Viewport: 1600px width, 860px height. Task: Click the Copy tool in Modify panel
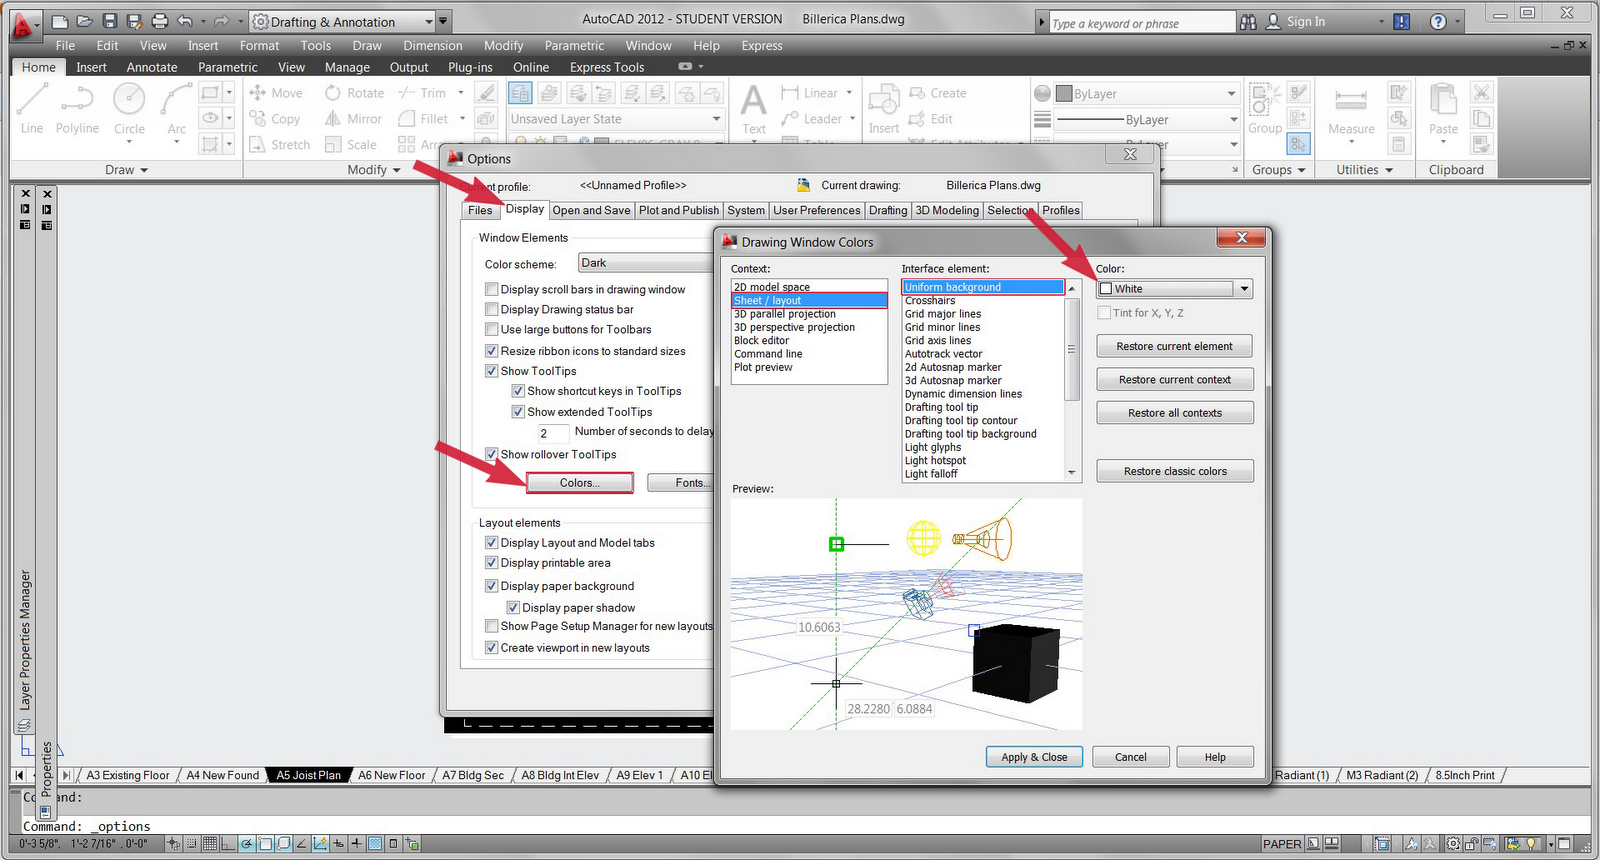pos(275,119)
